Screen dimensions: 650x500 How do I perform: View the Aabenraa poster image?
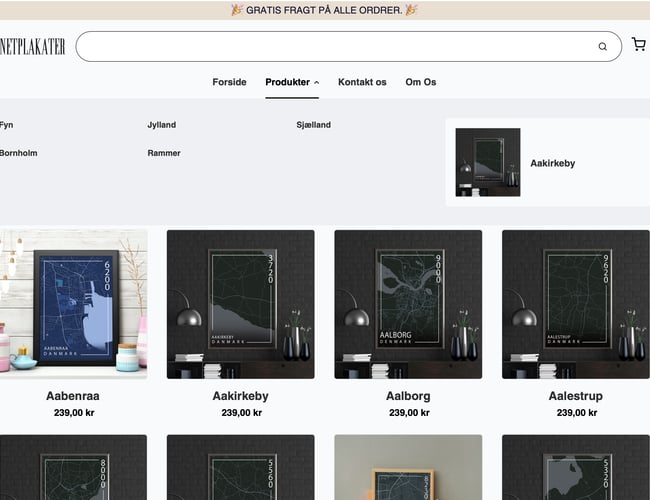click(x=74, y=304)
